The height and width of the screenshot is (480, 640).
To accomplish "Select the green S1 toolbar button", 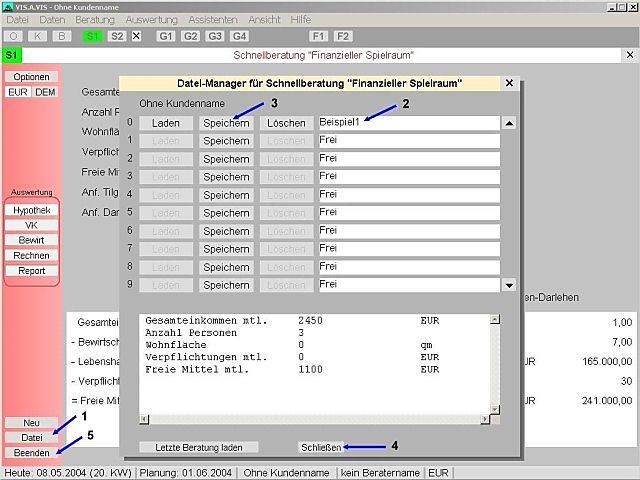I will pyautogui.click(x=92, y=36).
